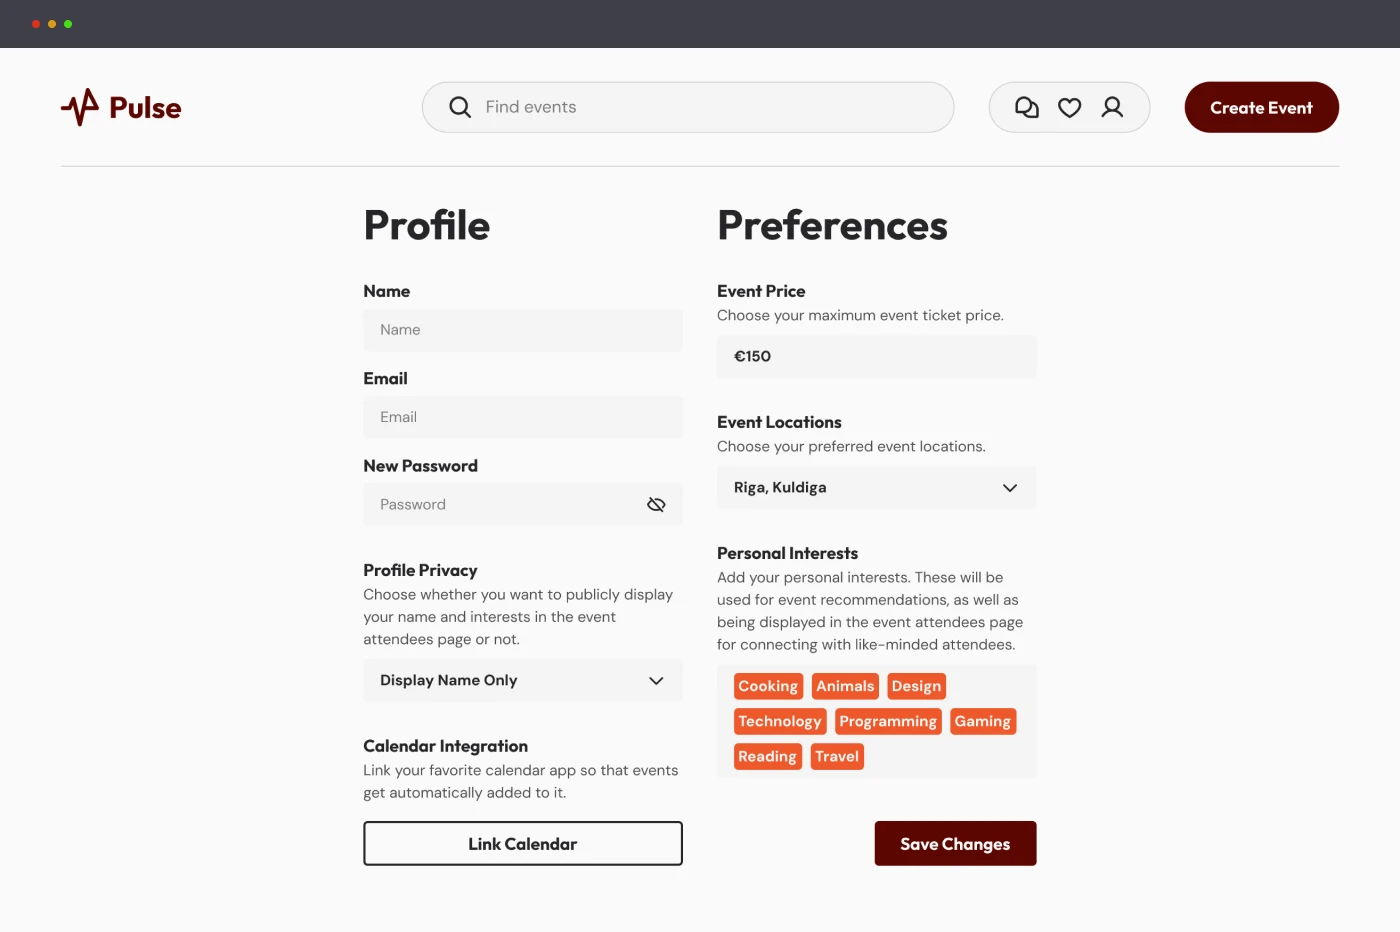The width and height of the screenshot is (1400, 932).
Task: Open the chat messages icon
Action: tap(1027, 107)
